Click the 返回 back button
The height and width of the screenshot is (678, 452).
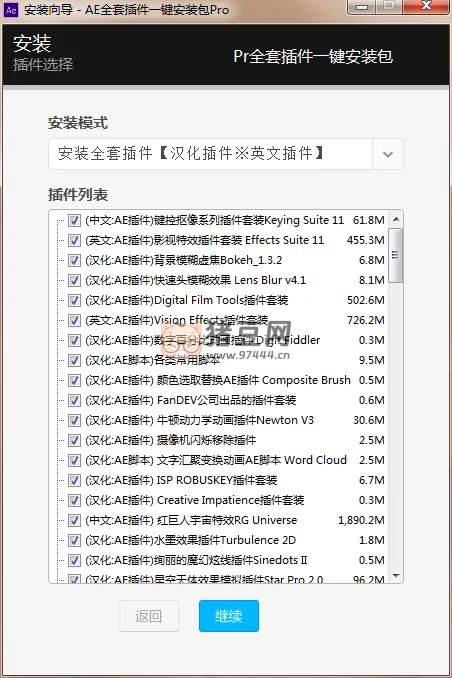pos(149,616)
